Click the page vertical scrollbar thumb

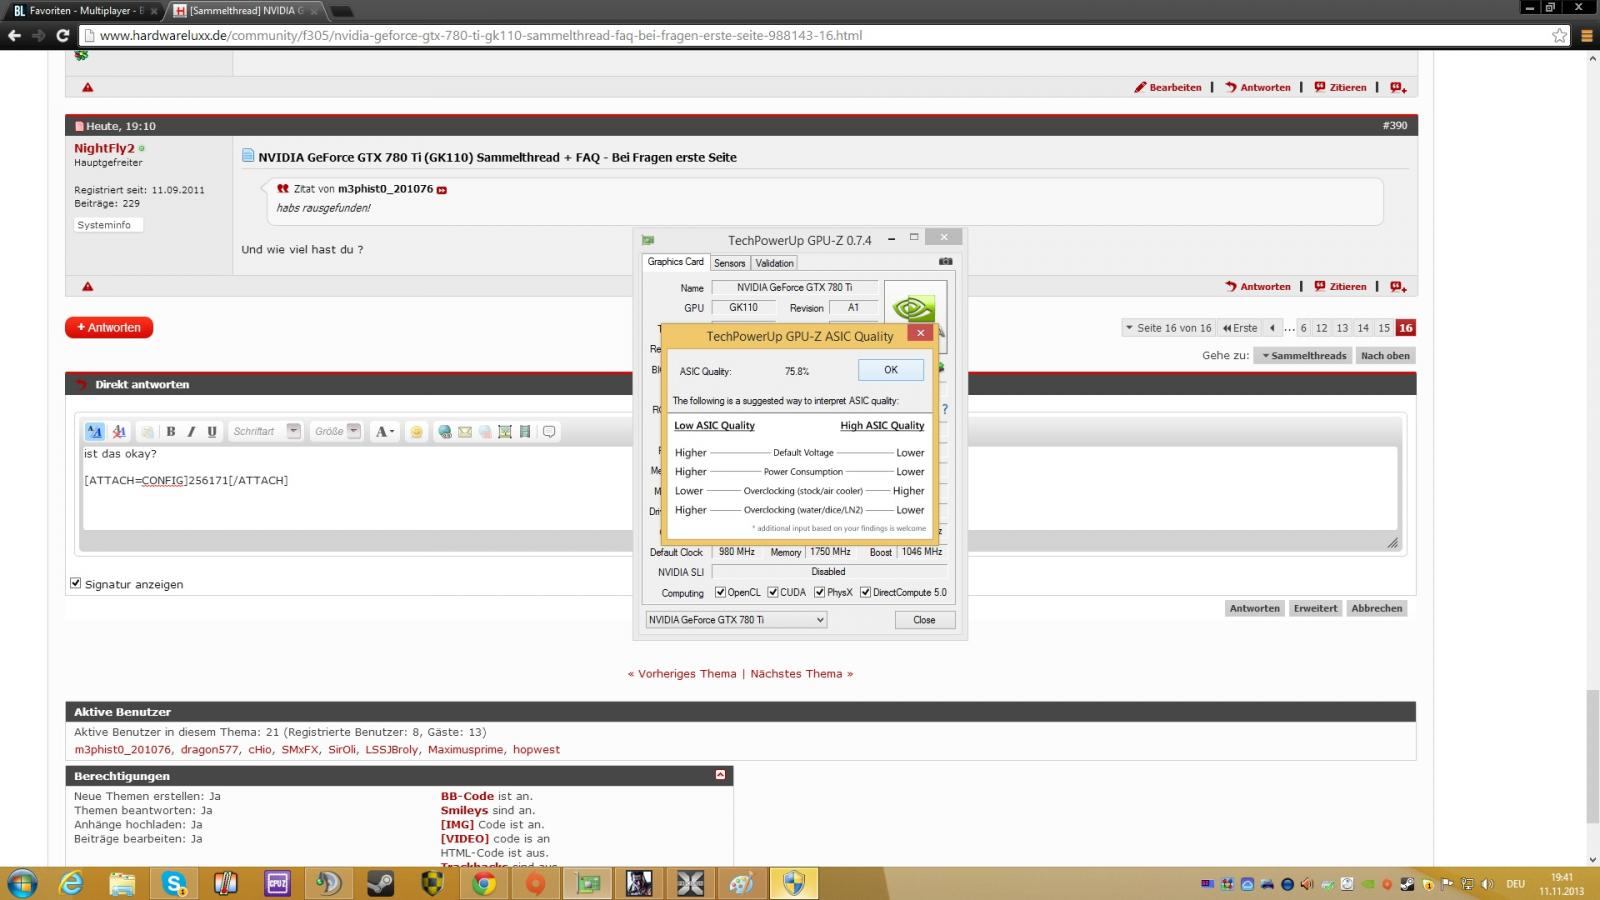click(1592, 755)
